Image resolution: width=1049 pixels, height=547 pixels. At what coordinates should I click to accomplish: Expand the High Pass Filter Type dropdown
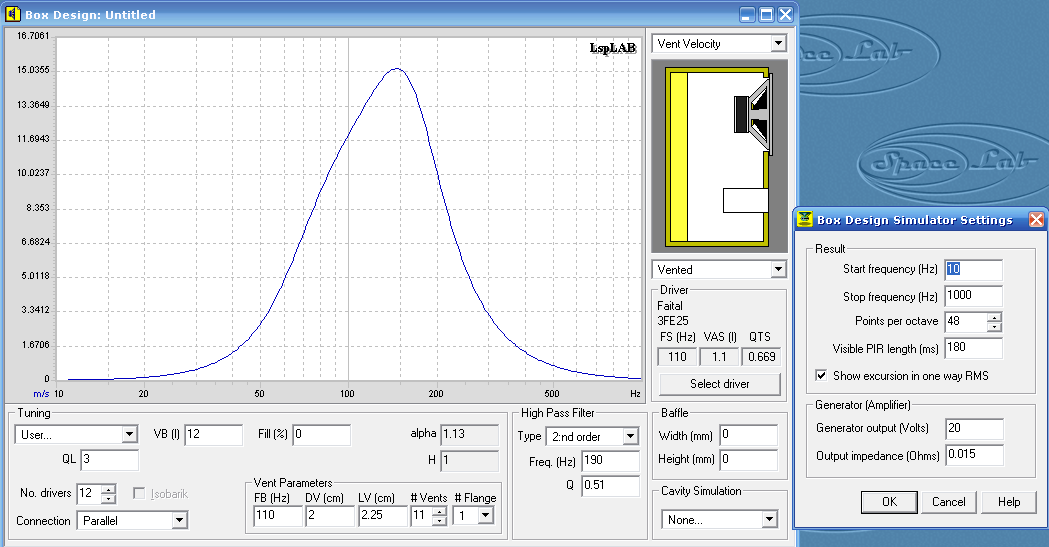630,437
